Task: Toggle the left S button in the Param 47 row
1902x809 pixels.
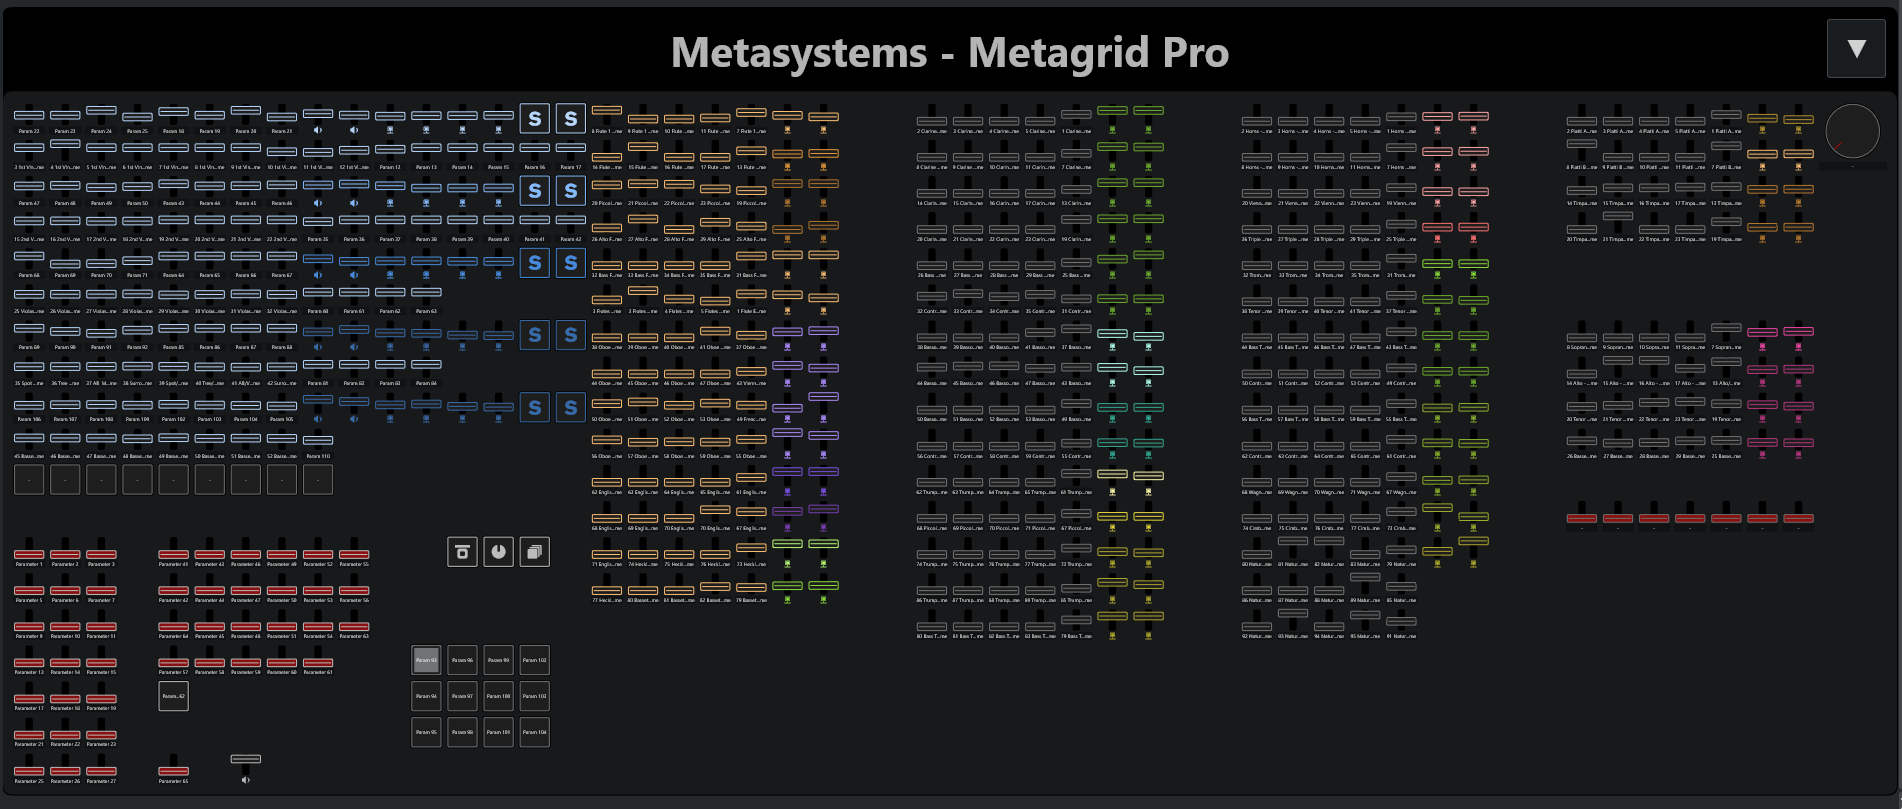Action: [x=535, y=191]
